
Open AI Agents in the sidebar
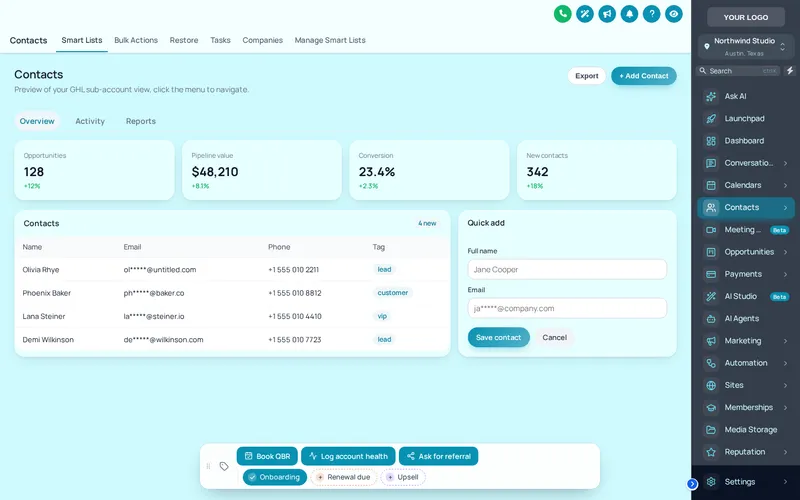pos(746,318)
